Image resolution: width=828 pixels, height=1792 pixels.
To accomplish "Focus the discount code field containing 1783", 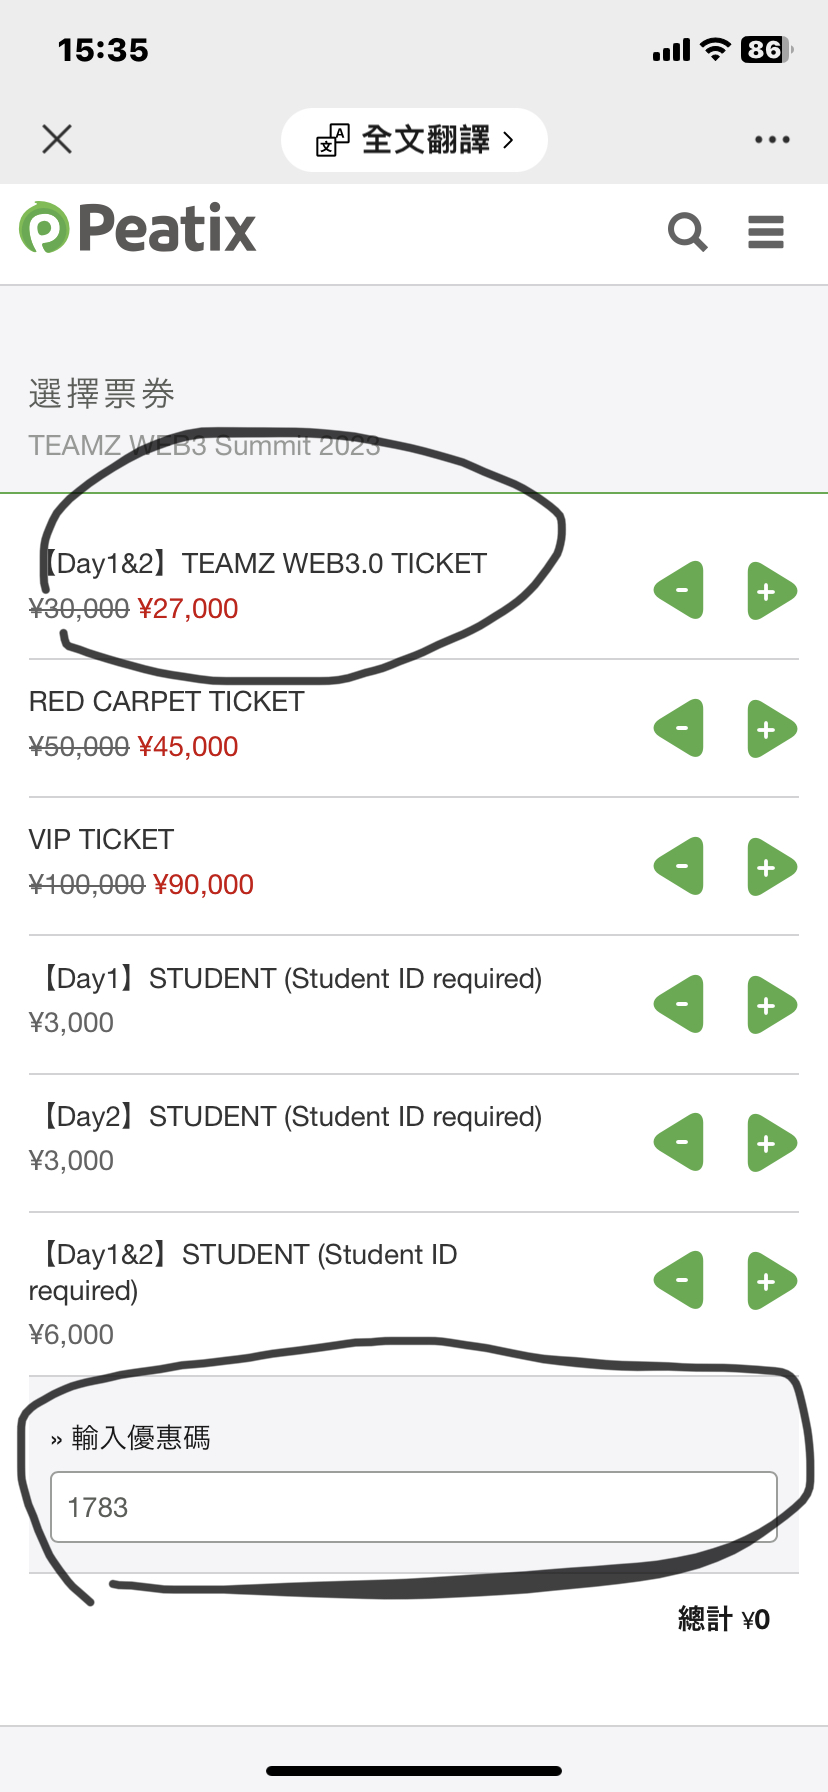I will coord(414,1507).
